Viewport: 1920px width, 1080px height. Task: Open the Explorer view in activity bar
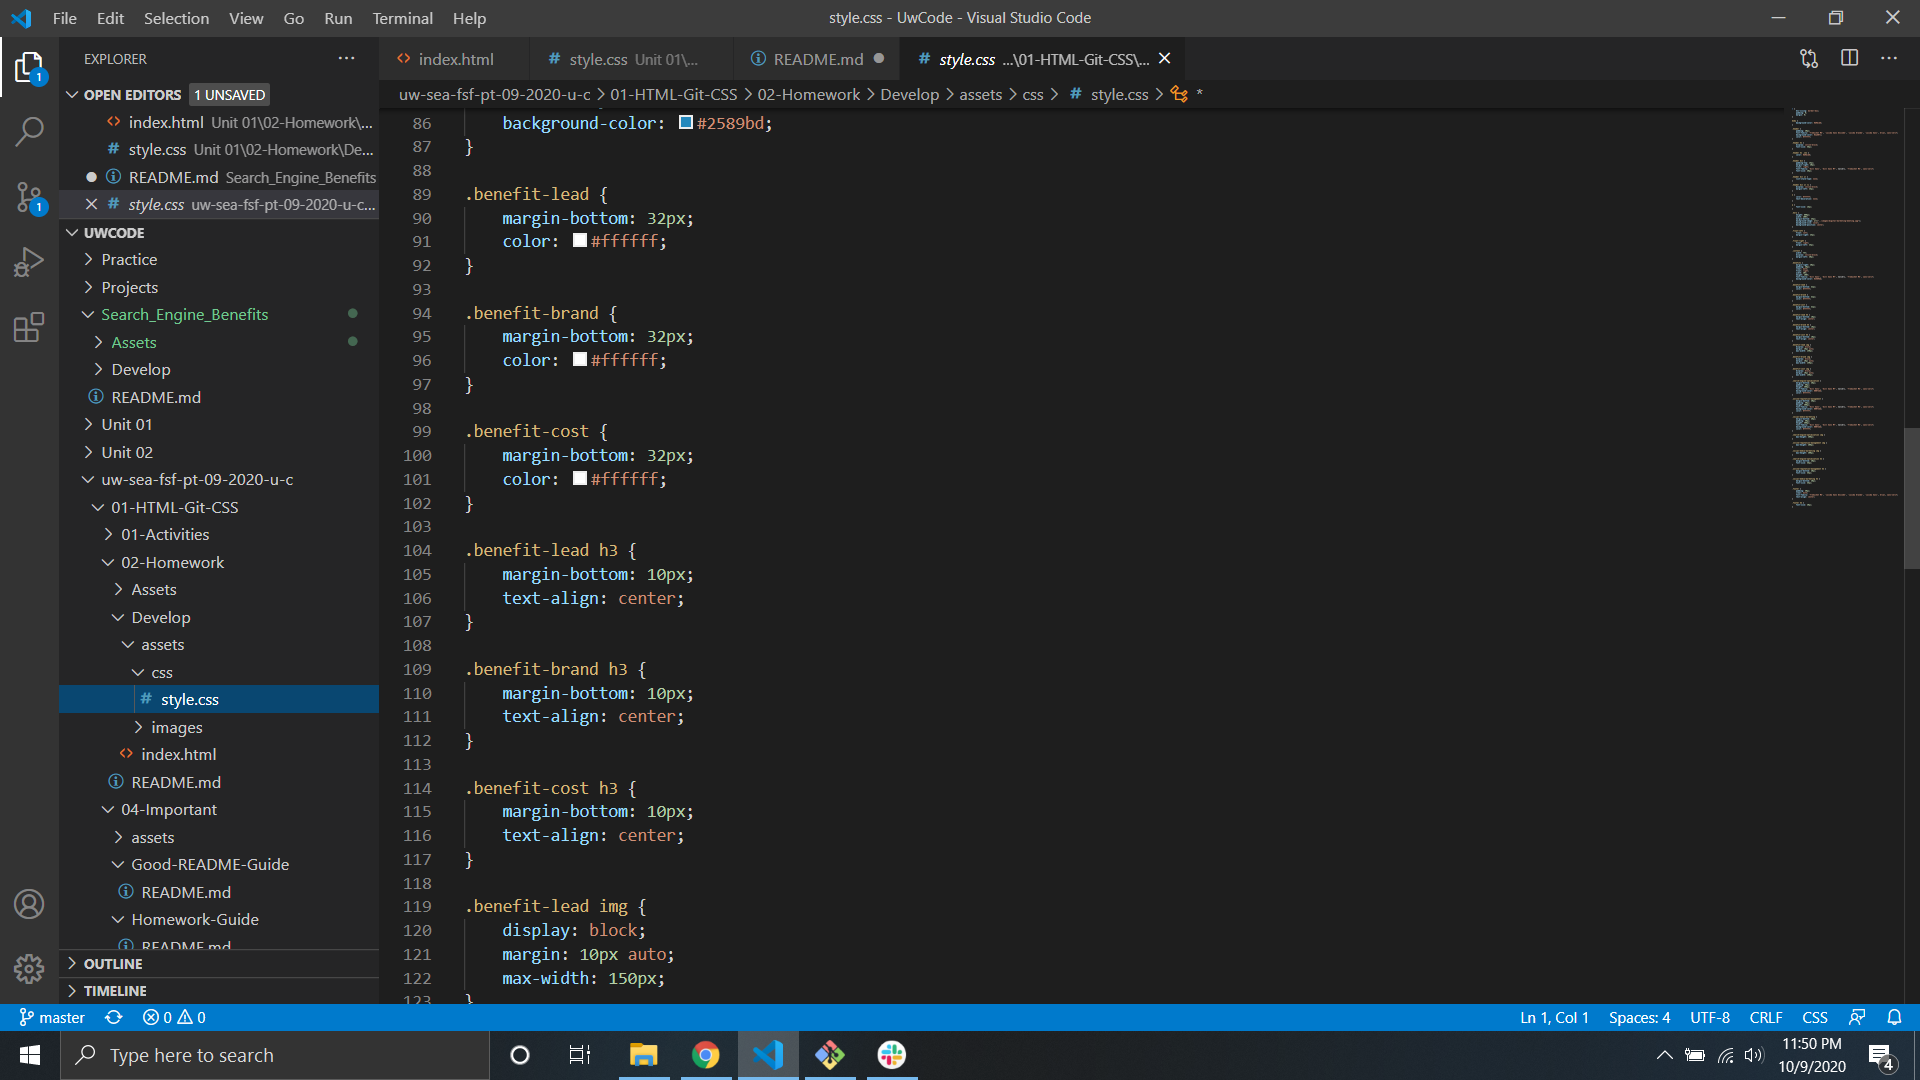point(30,68)
